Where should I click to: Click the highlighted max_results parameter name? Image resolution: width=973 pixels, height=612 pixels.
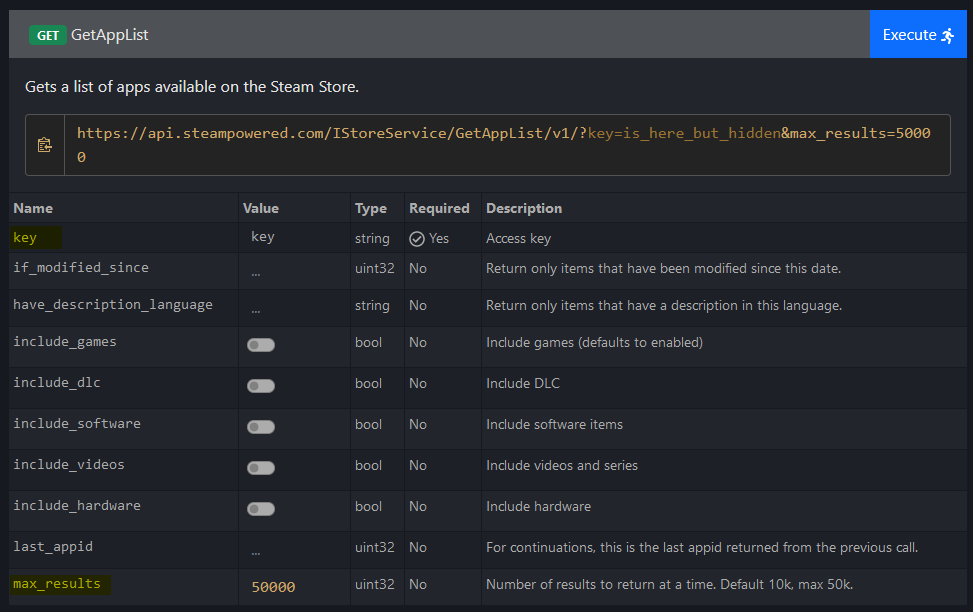[x=57, y=584]
